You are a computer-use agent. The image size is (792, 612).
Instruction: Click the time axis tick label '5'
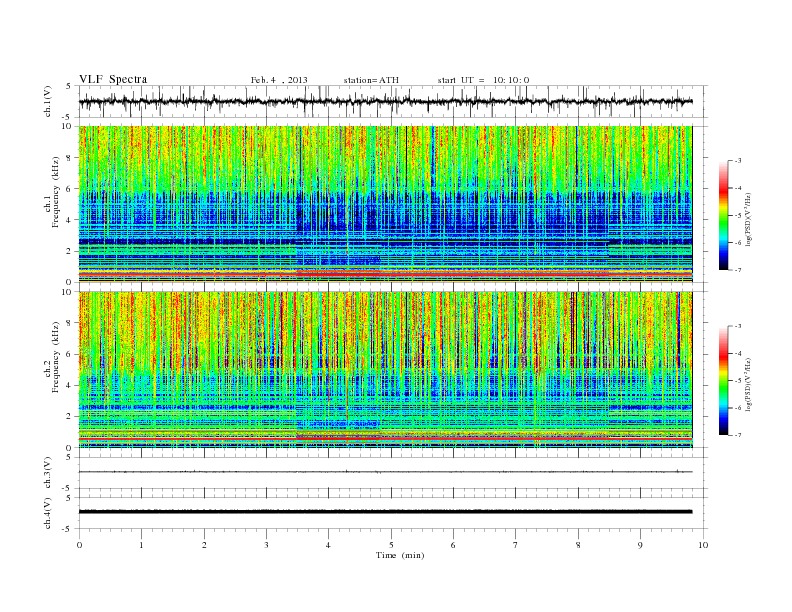coord(391,545)
